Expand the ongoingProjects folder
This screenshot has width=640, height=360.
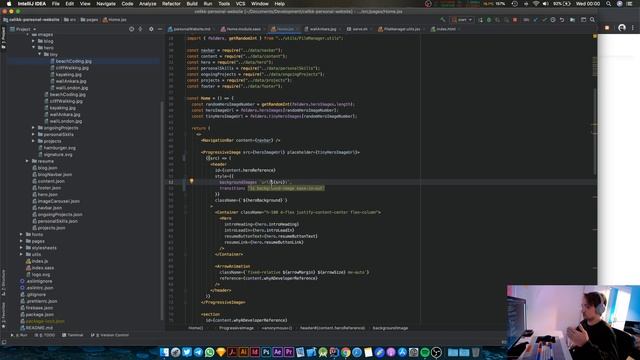pos(33,128)
